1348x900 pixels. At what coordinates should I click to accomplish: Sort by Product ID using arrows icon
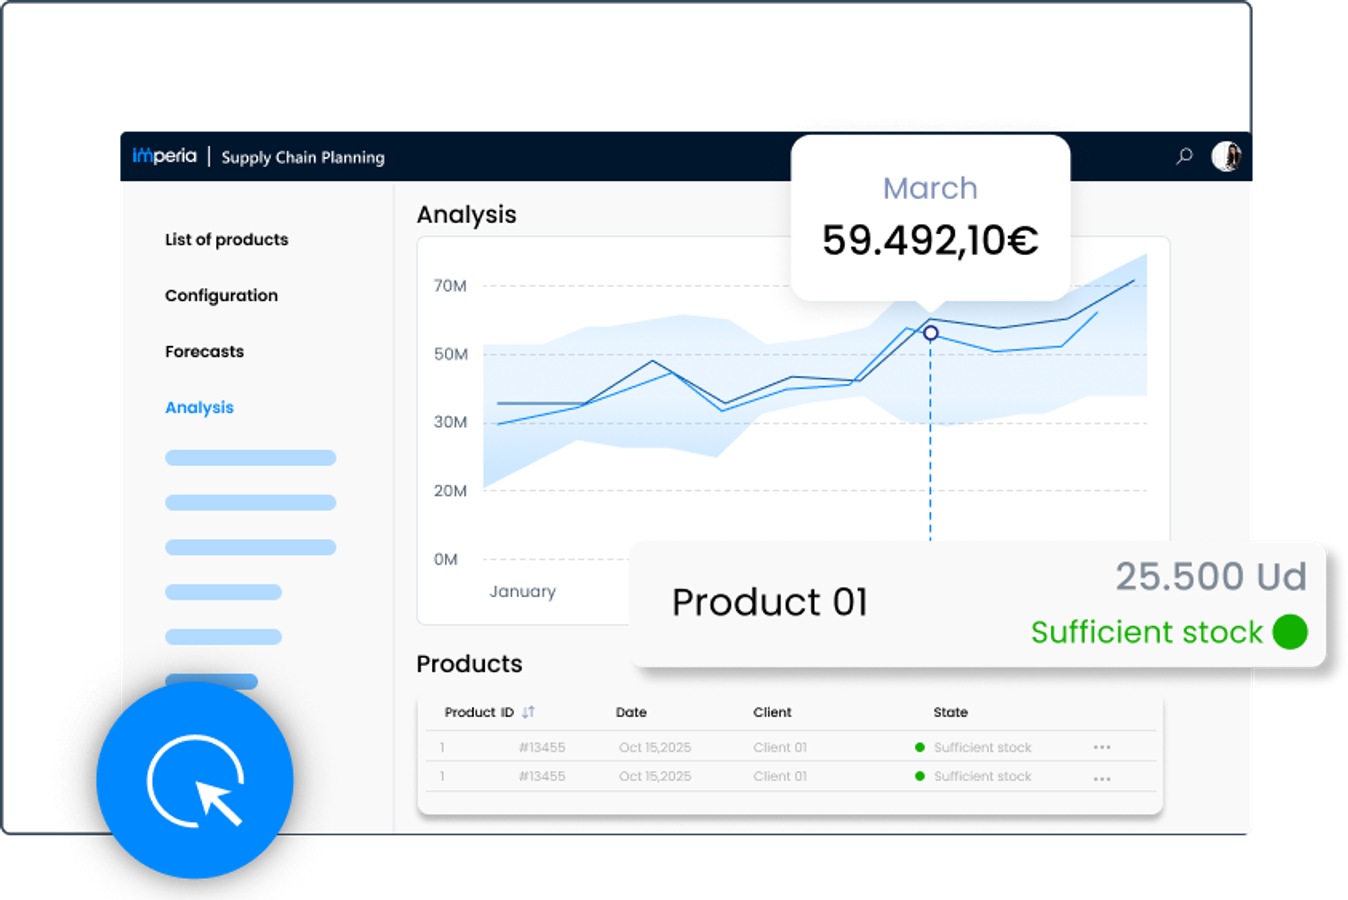point(528,712)
